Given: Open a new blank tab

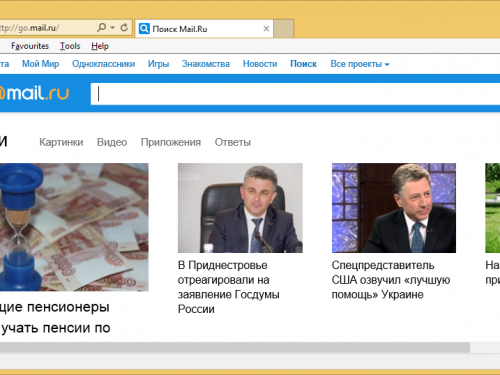Looking at the screenshot, I should pos(284,29).
